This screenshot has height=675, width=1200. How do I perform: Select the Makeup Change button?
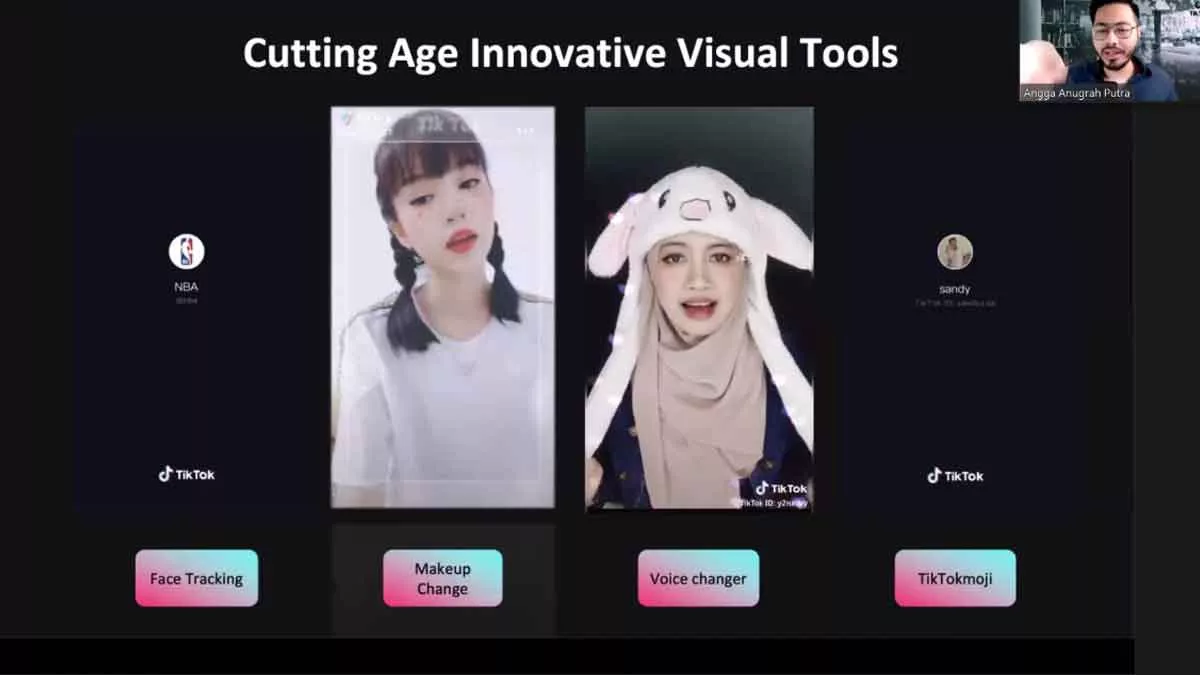click(442, 578)
